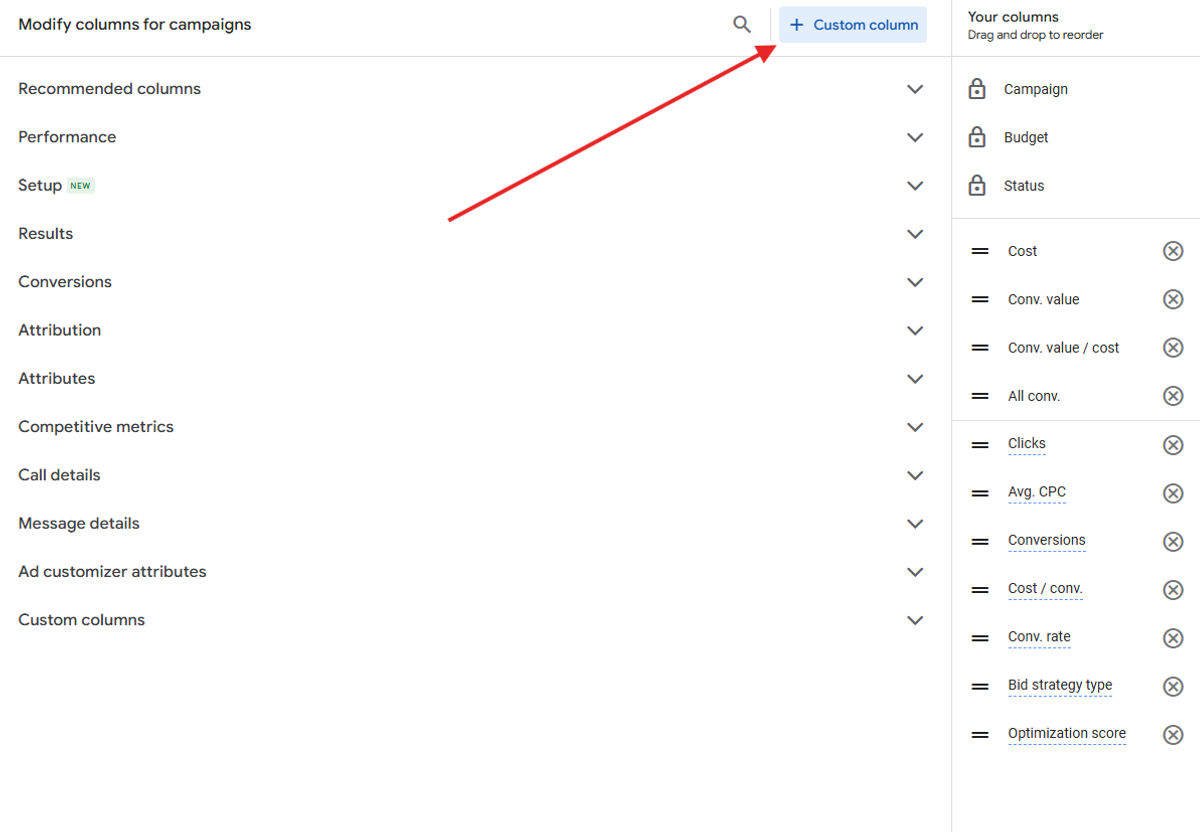
Task: Expand the Setup section
Action: click(x=915, y=185)
